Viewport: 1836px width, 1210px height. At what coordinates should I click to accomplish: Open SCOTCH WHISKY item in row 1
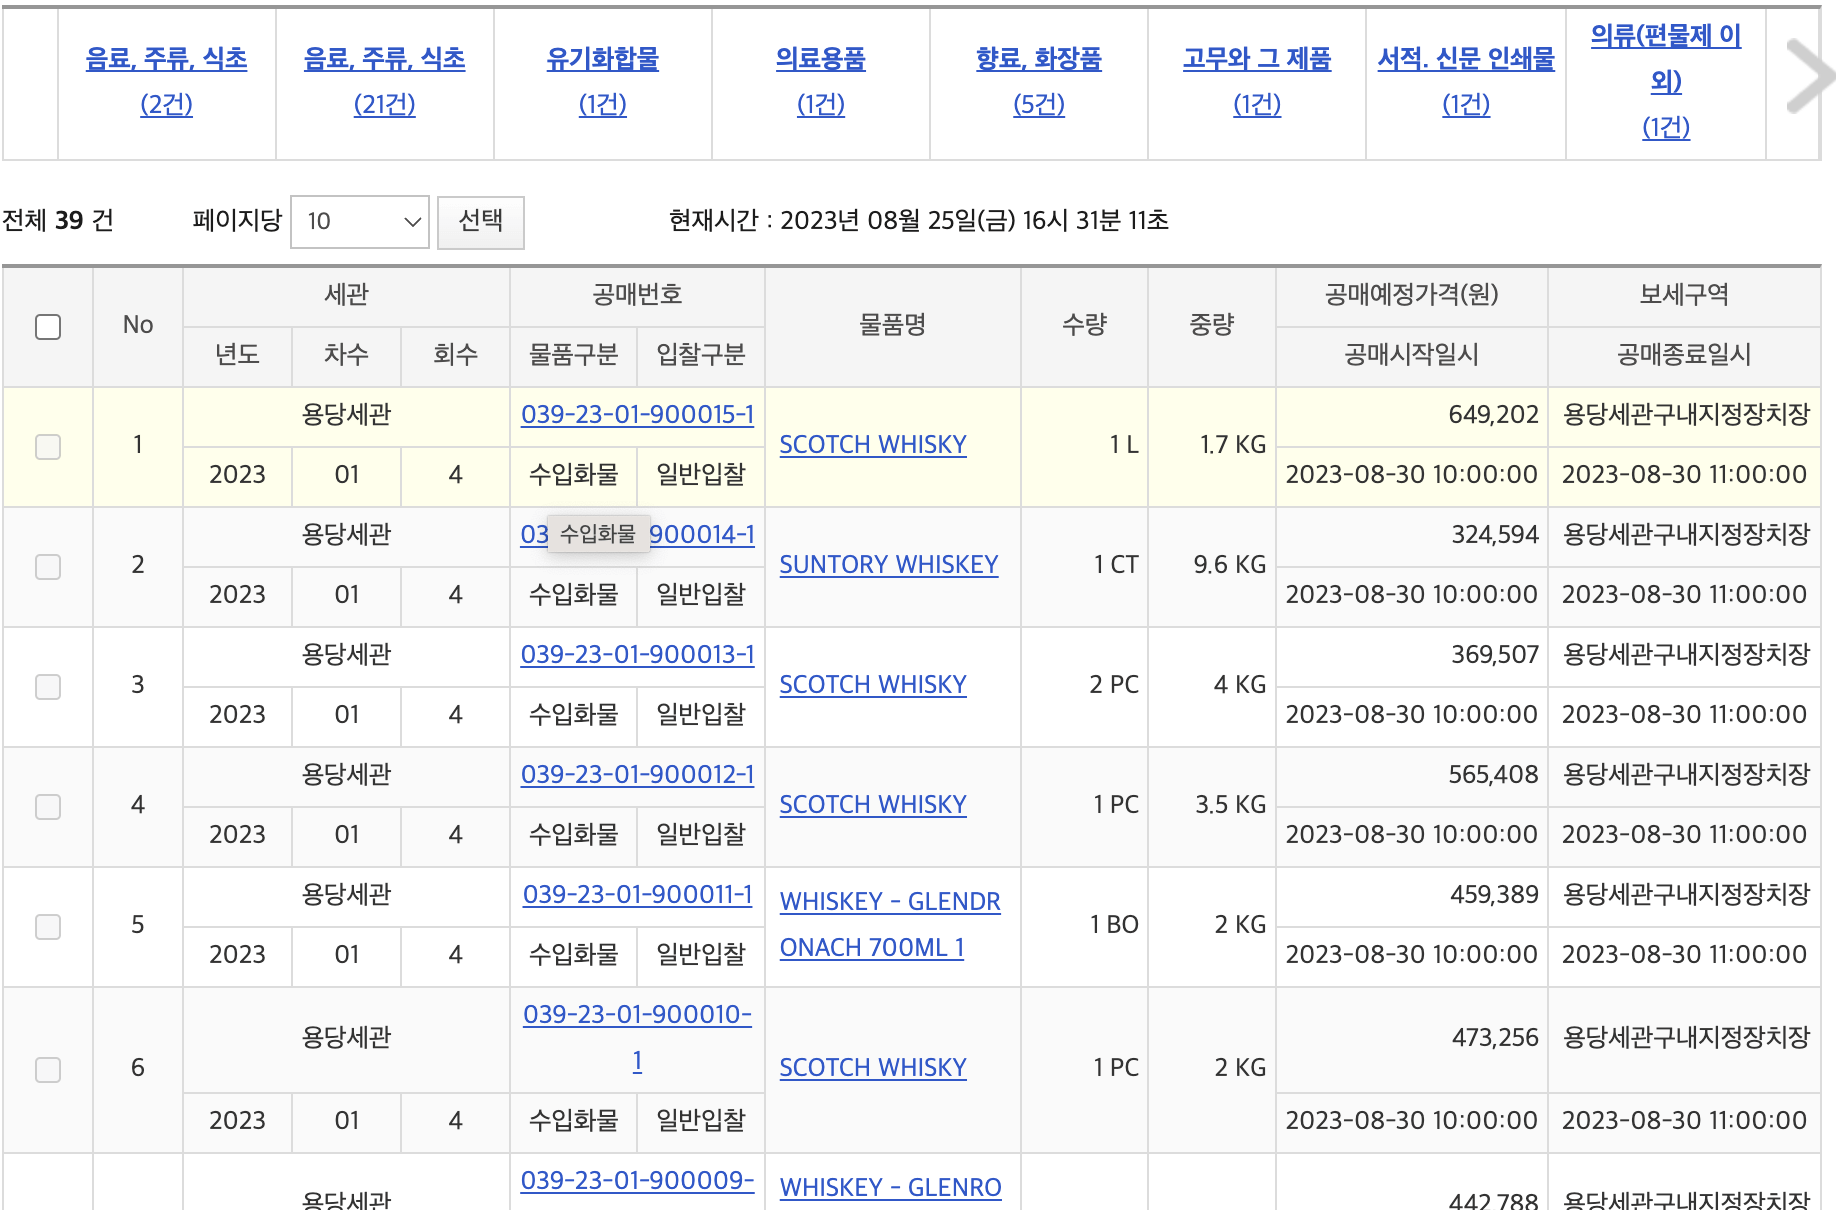click(873, 445)
